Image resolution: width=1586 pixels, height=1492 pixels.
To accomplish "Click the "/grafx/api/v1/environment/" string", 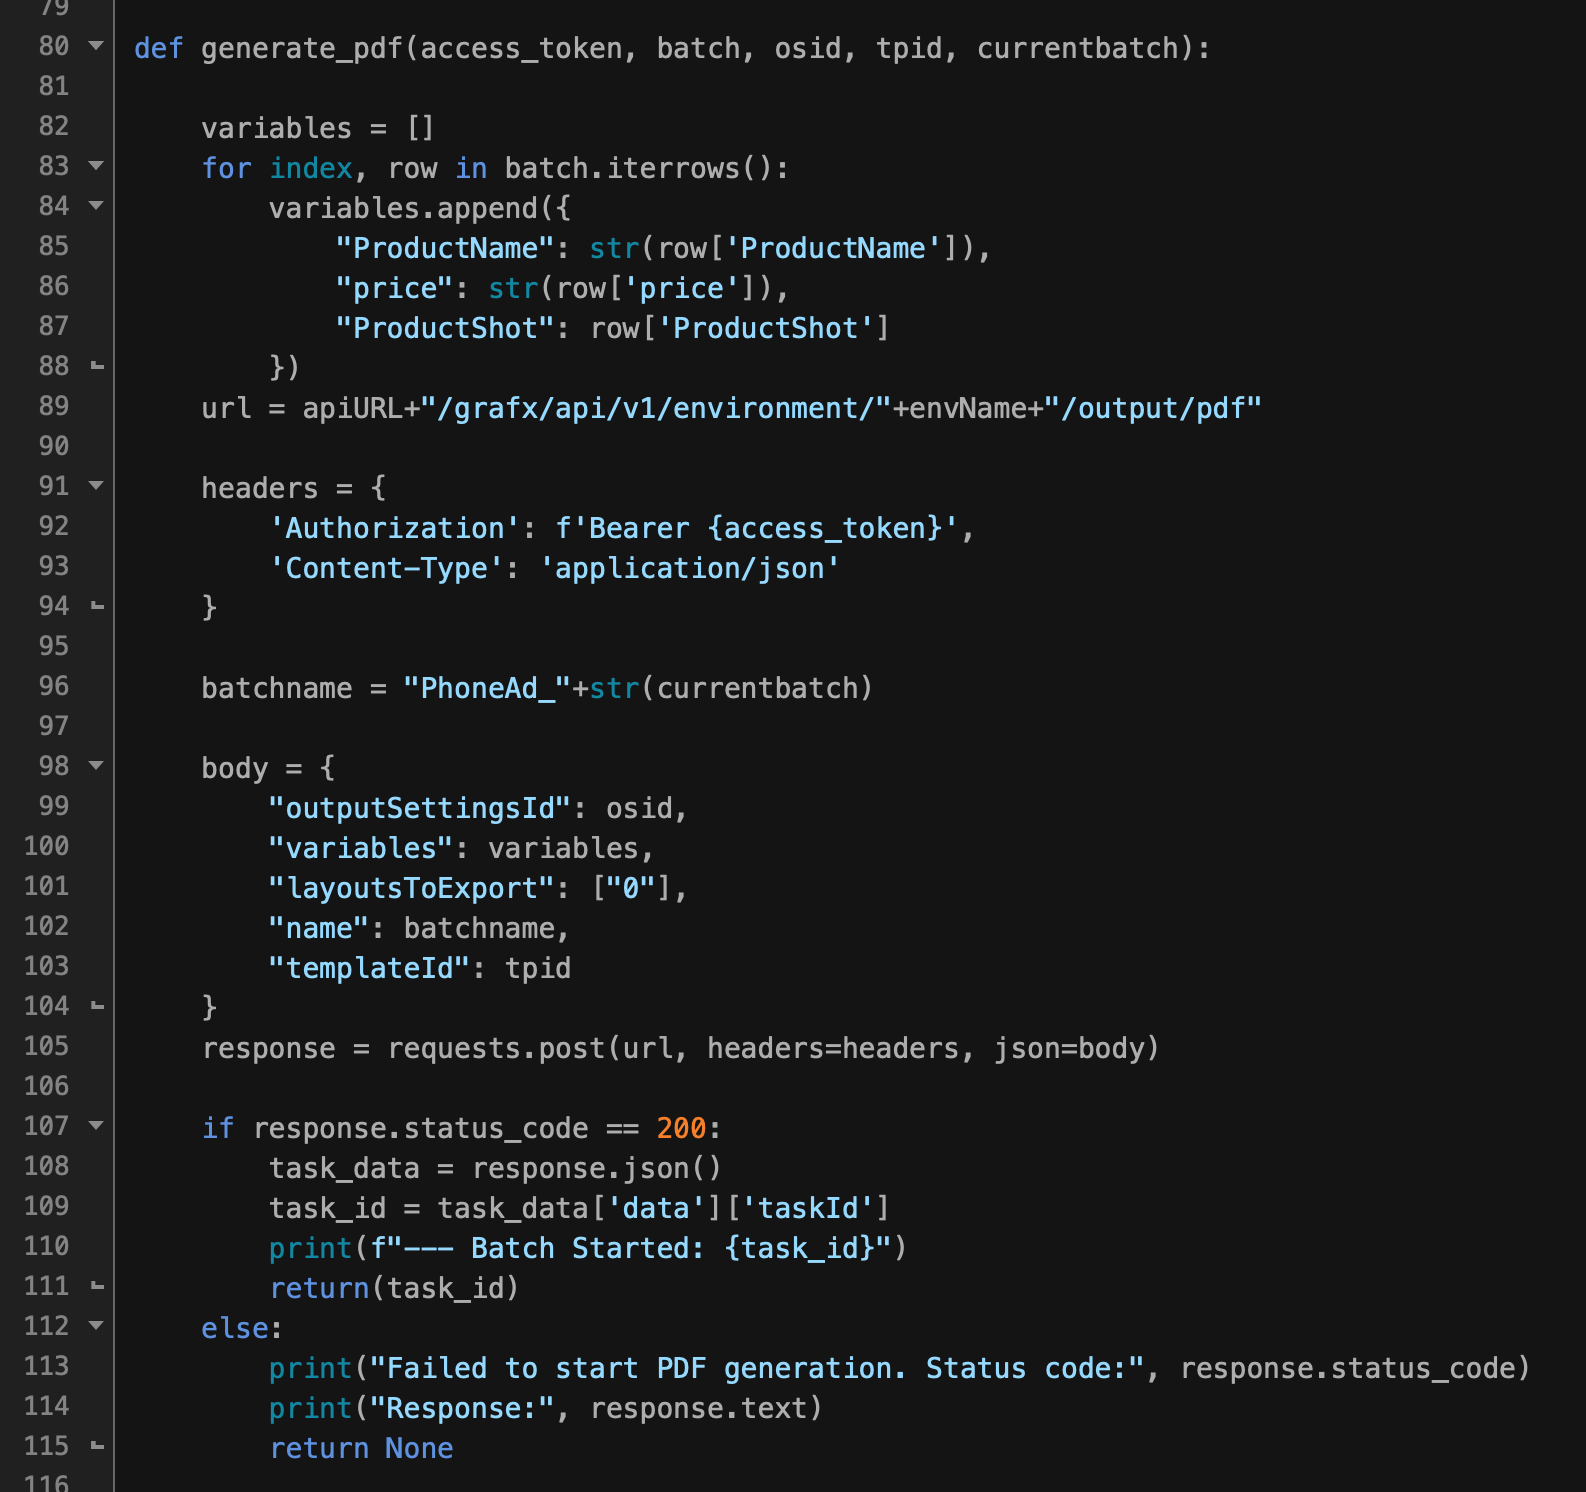I will coord(655,408).
